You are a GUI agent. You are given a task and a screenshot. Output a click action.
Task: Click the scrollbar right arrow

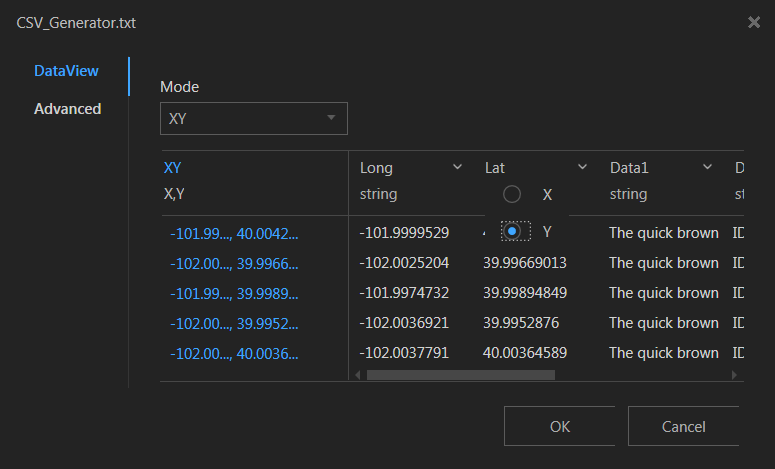pyautogui.click(x=735, y=375)
